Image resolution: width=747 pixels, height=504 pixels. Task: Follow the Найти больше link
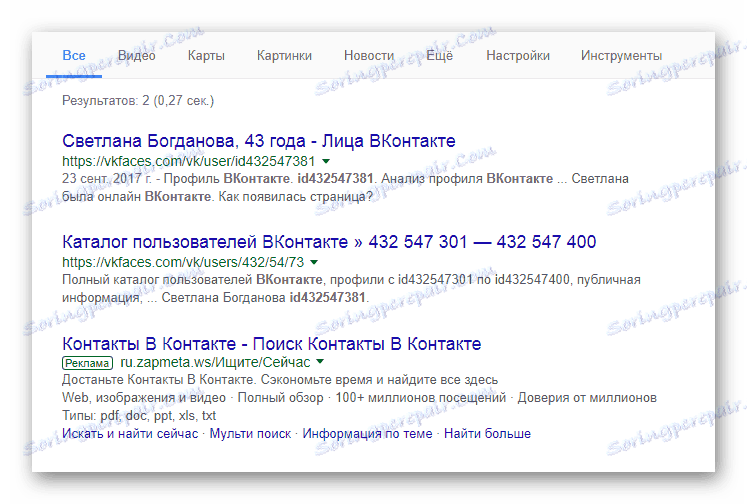pyautogui.click(x=487, y=433)
